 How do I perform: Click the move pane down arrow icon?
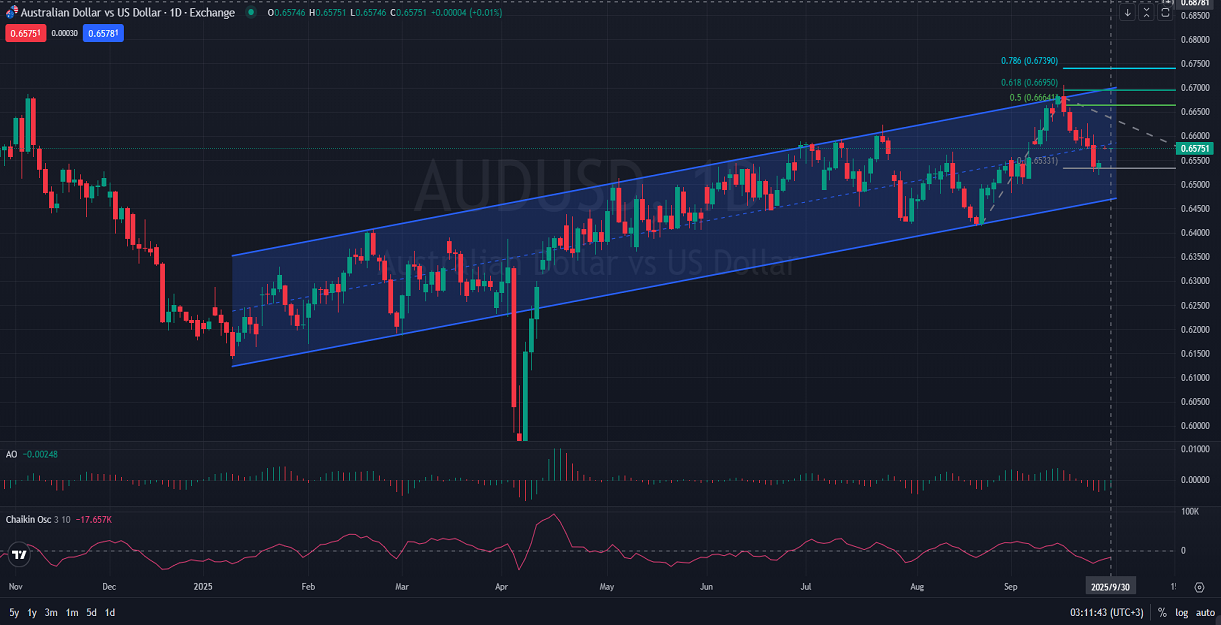pyautogui.click(x=1128, y=13)
